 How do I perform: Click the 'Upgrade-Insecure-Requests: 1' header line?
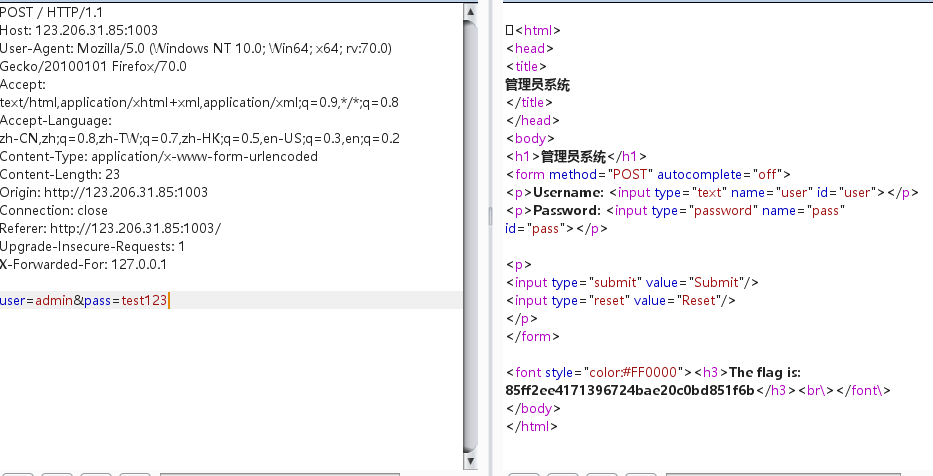tap(92, 246)
